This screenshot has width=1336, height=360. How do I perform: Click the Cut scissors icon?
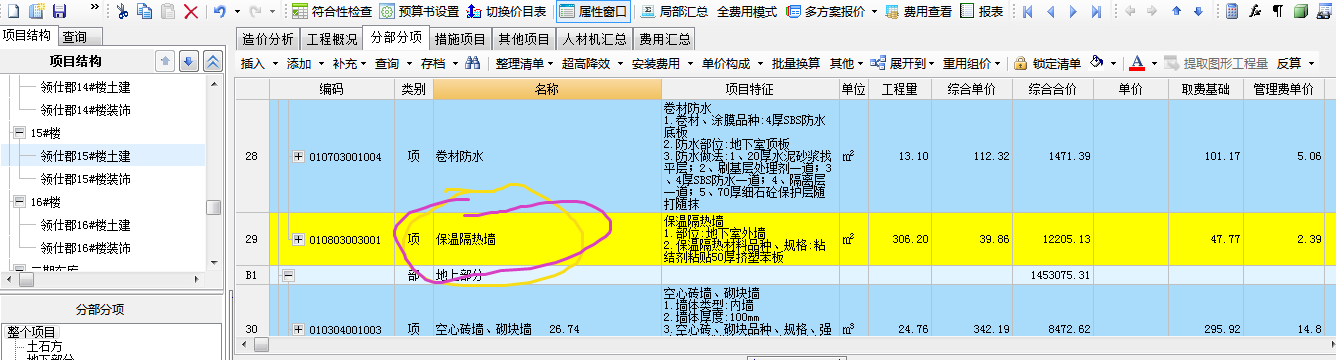point(122,12)
